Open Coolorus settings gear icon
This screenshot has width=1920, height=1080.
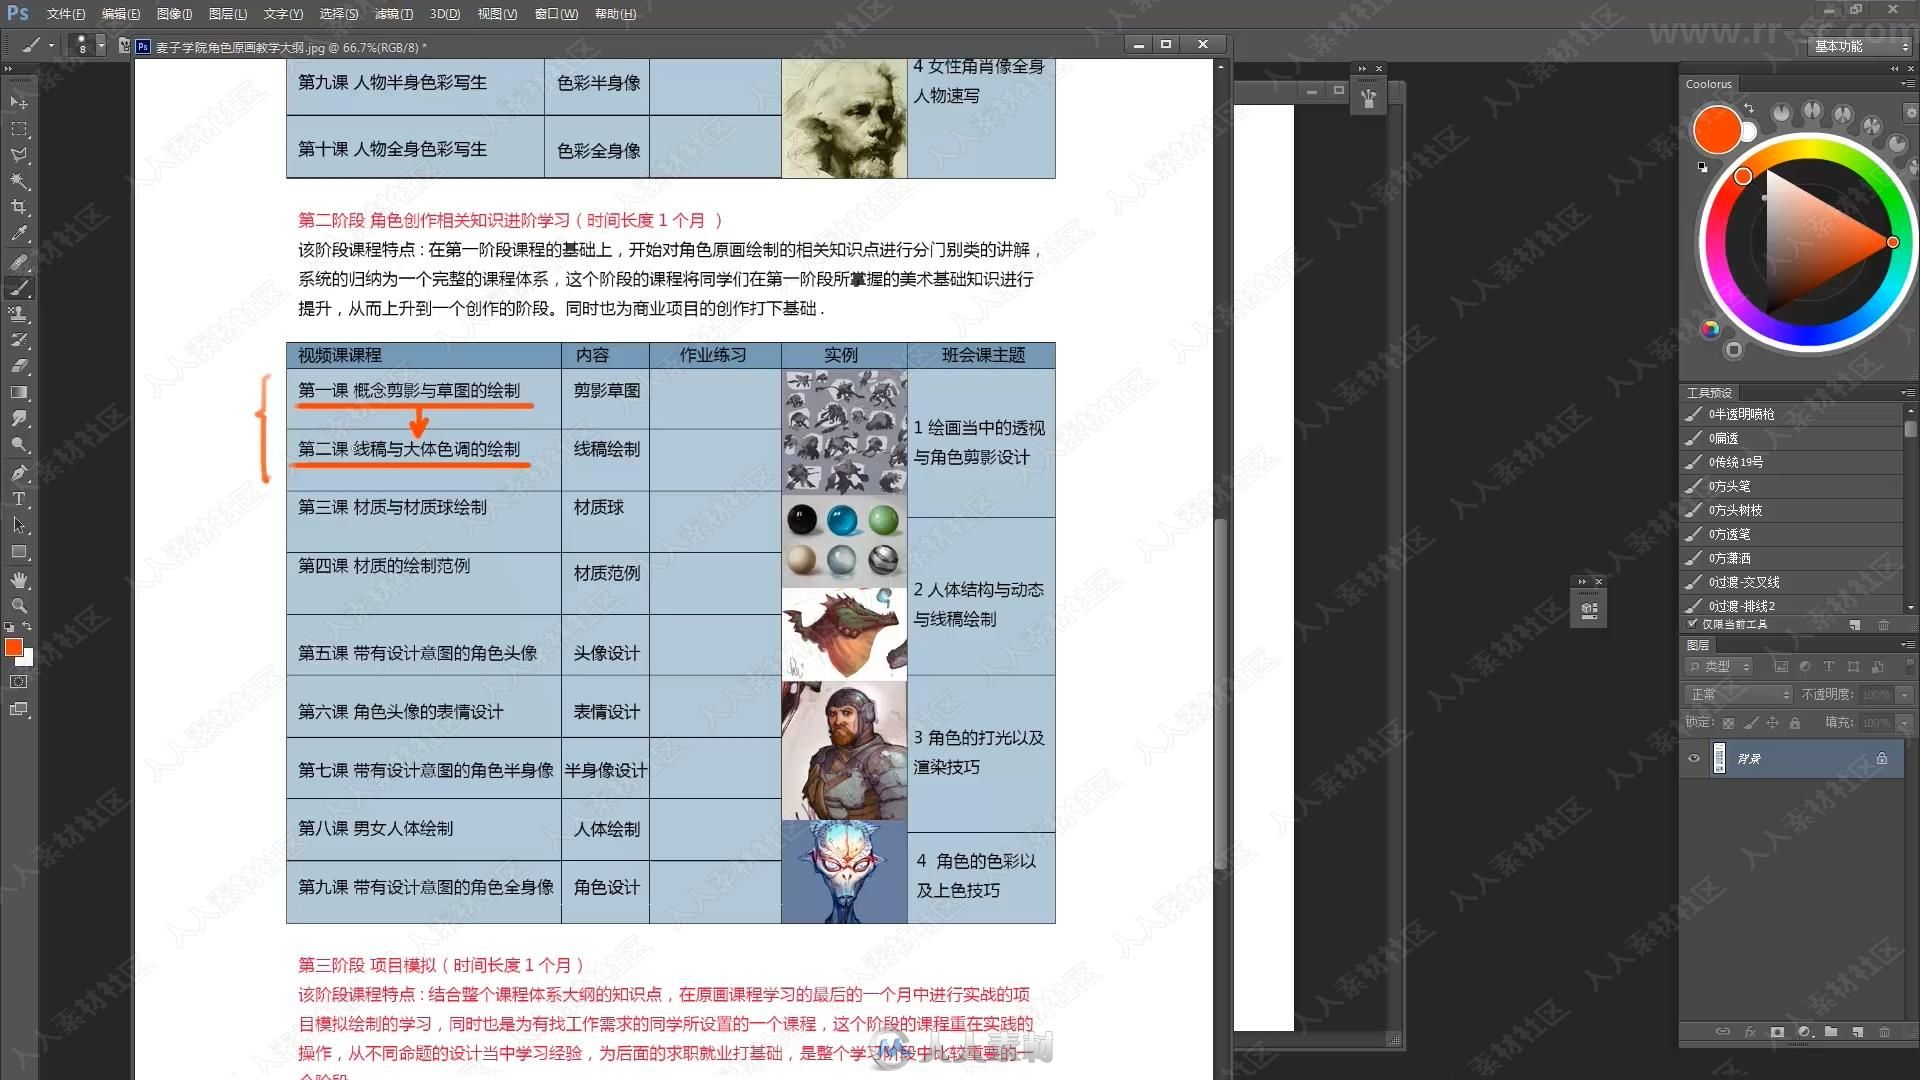click(x=1910, y=113)
